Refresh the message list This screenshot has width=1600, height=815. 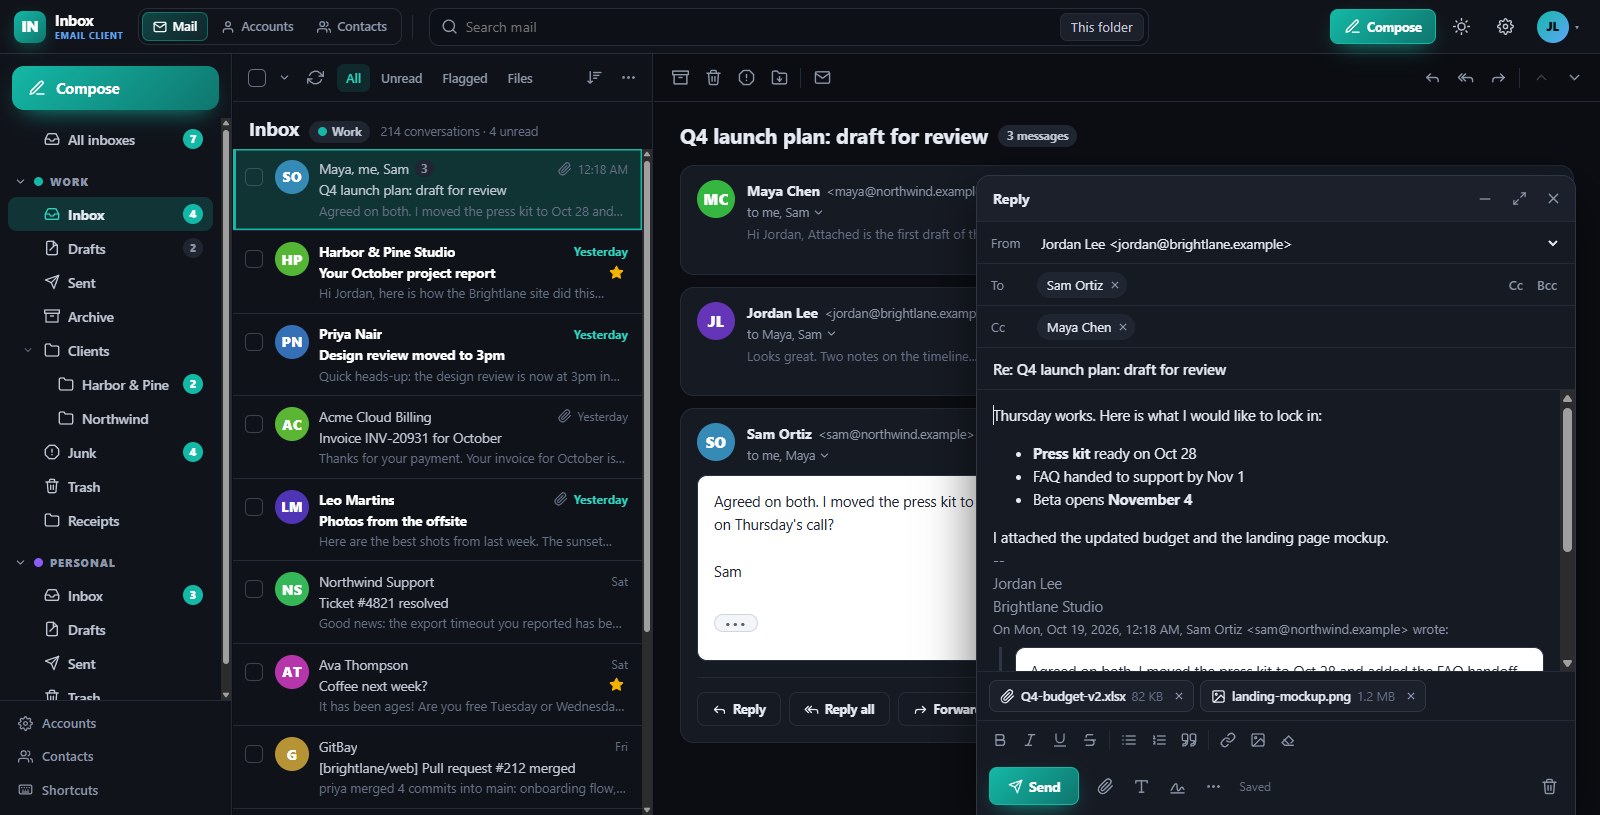point(315,78)
